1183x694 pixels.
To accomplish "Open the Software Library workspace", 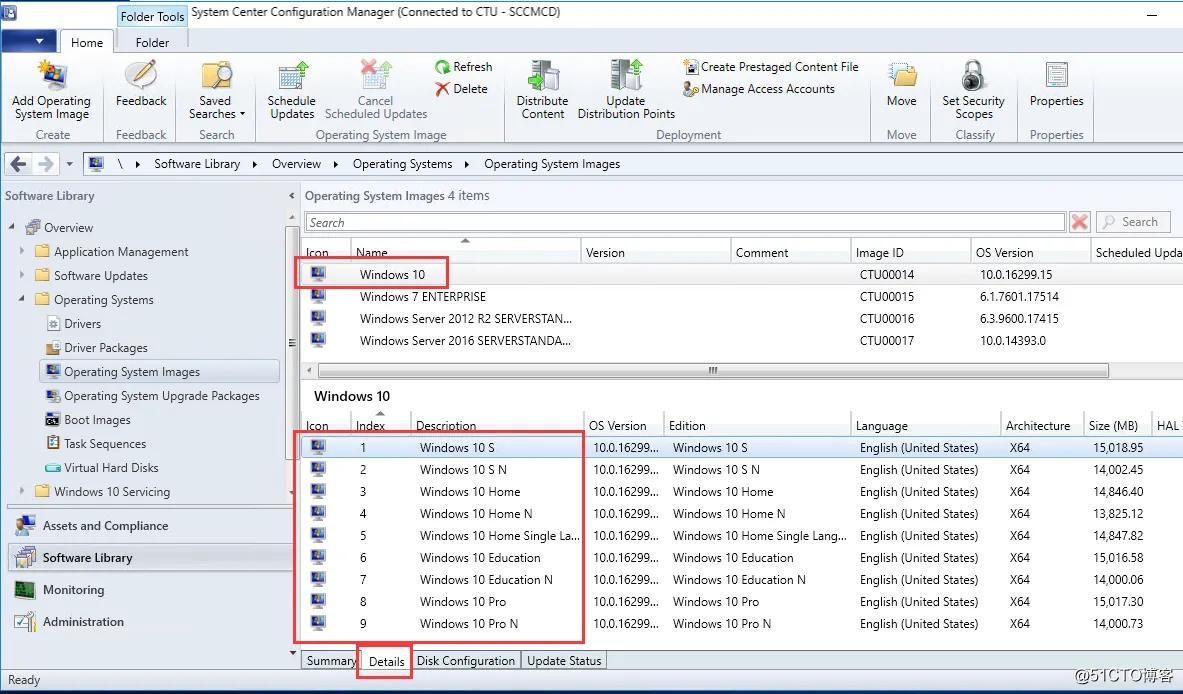I will [x=149, y=557].
